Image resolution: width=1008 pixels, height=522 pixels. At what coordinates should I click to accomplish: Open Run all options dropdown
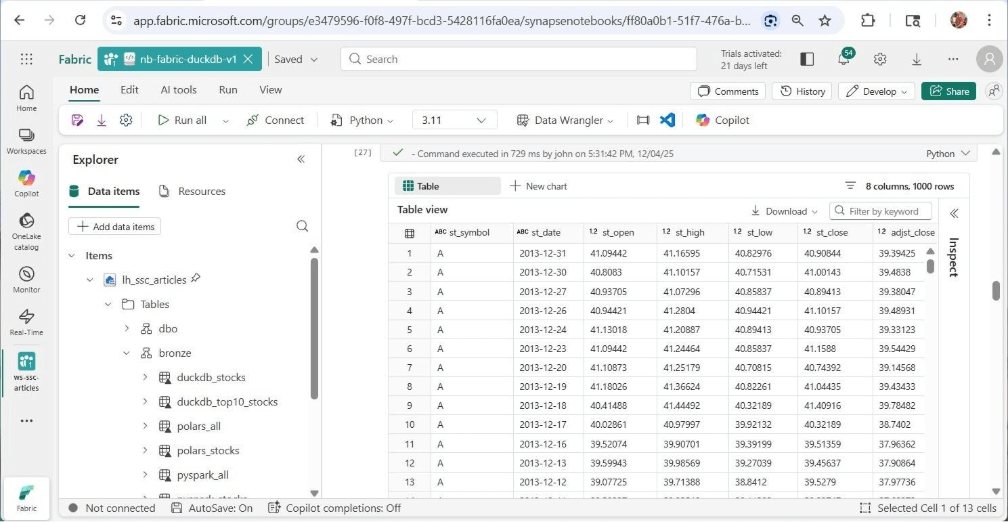pyautogui.click(x=225, y=121)
